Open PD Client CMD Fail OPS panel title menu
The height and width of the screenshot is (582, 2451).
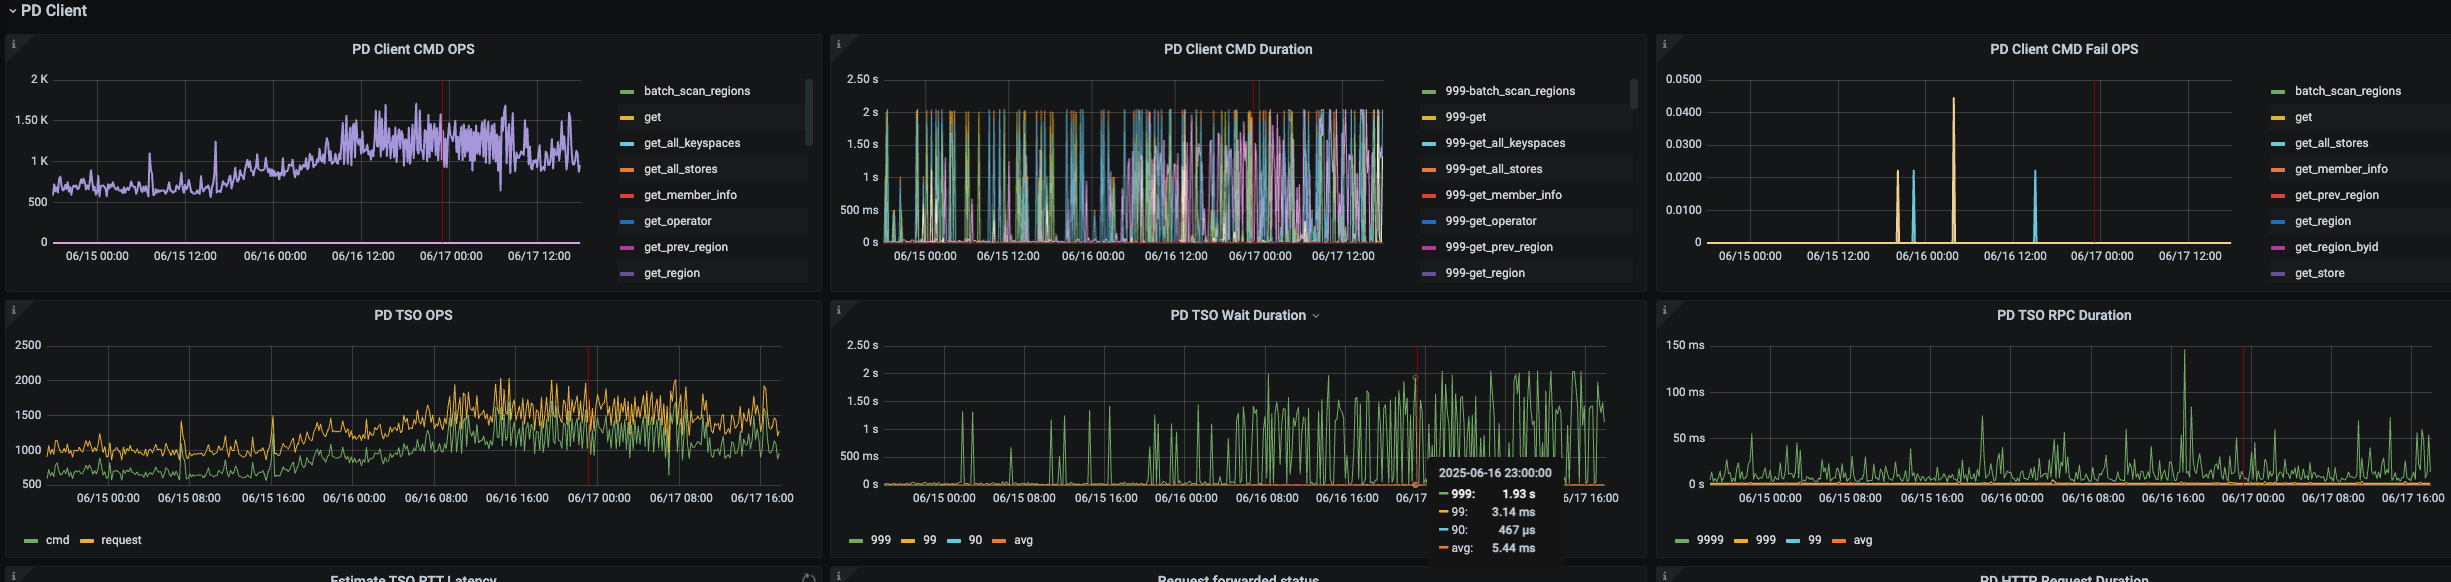2063,49
